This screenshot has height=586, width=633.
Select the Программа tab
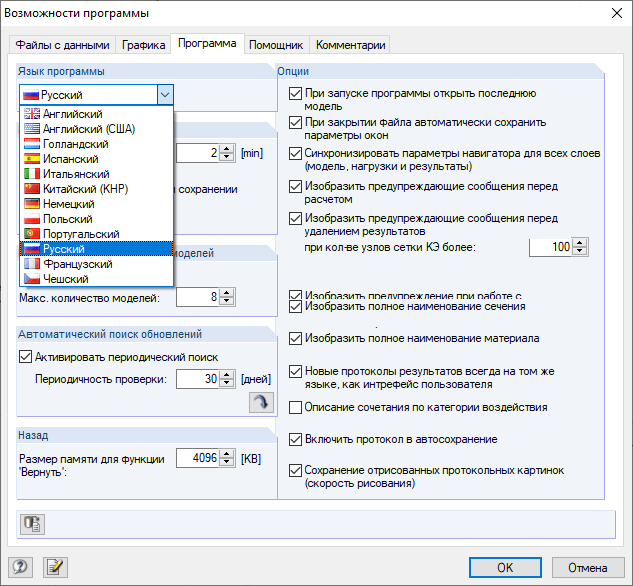pyautogui.click(x=207, y=43)
